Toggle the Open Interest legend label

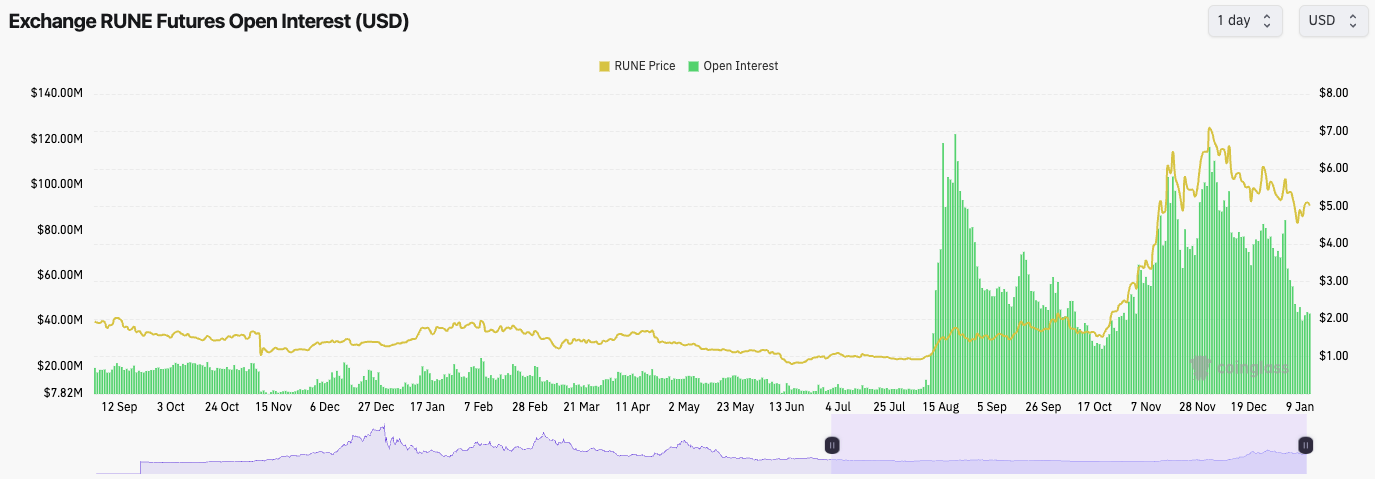(x=740, y=66)
